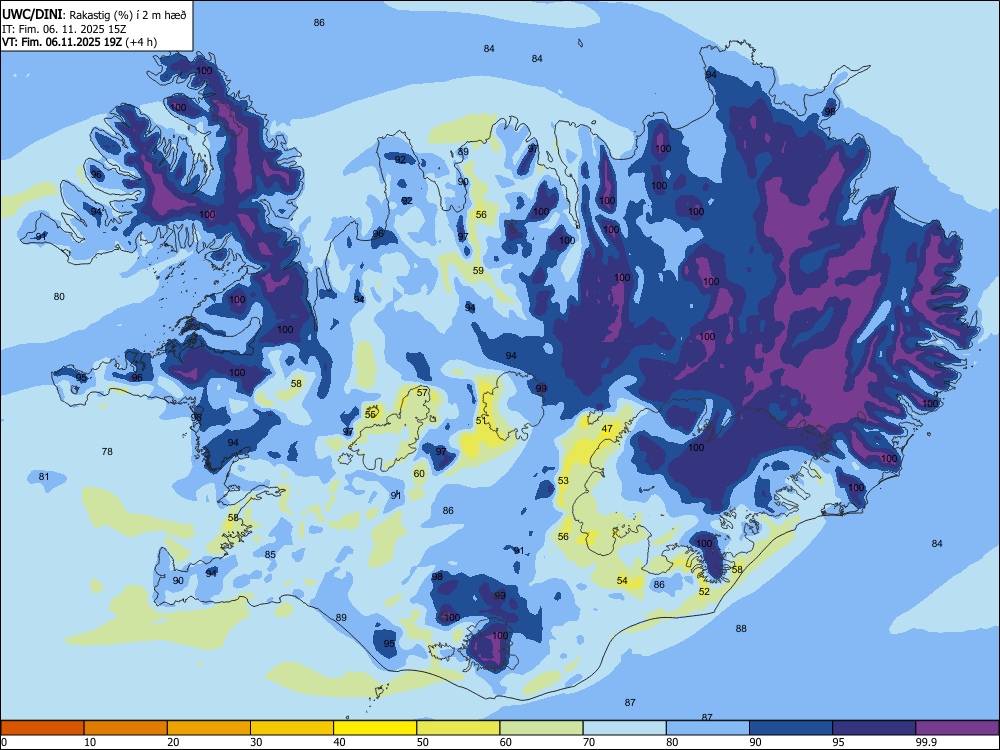This screenshot has height=750, width=1000.
Task: Click the 70–80 pale blue legend swatch
Action: pyautogui.click(x=624, y=728)
